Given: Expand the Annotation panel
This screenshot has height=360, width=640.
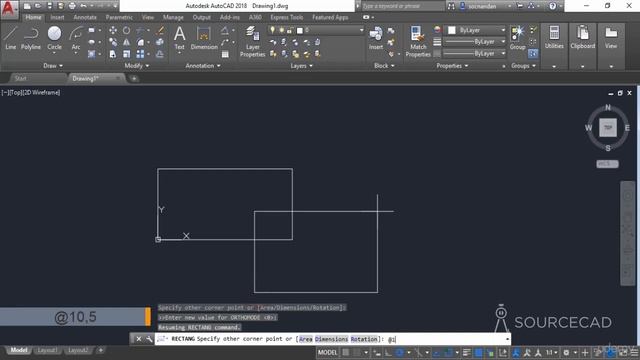Looking at the screenshot, I should [x=203, y=66].
